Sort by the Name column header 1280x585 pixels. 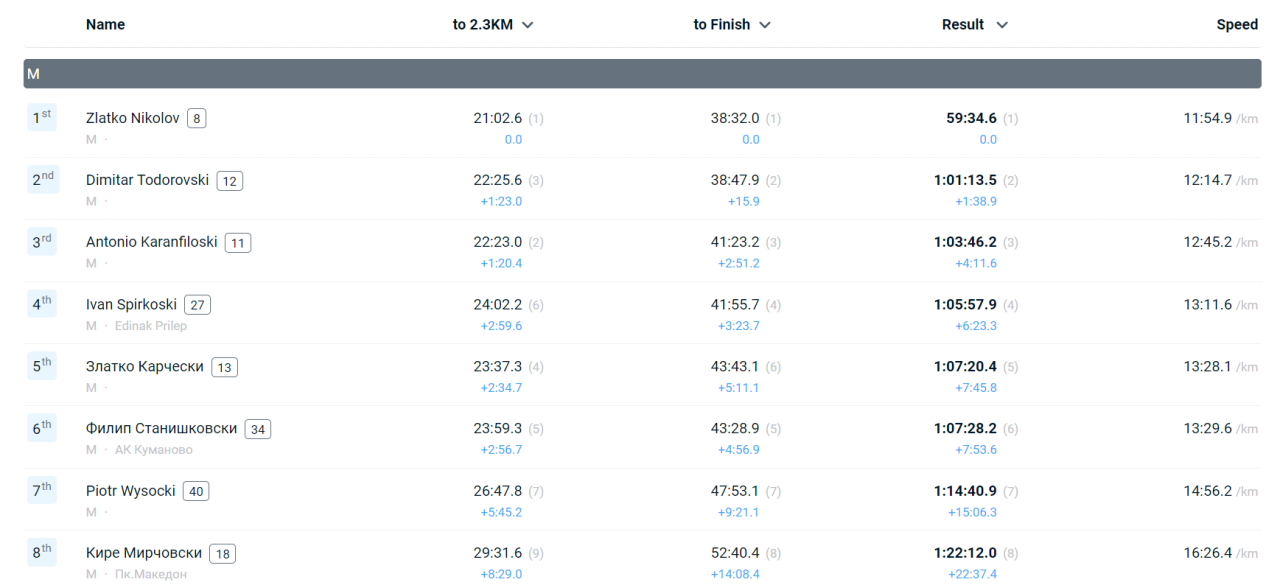click(x=105, y=25)
